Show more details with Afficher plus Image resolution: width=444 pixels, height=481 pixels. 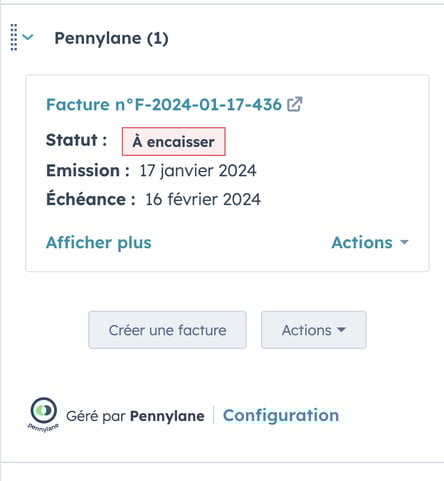click(99, 242)
